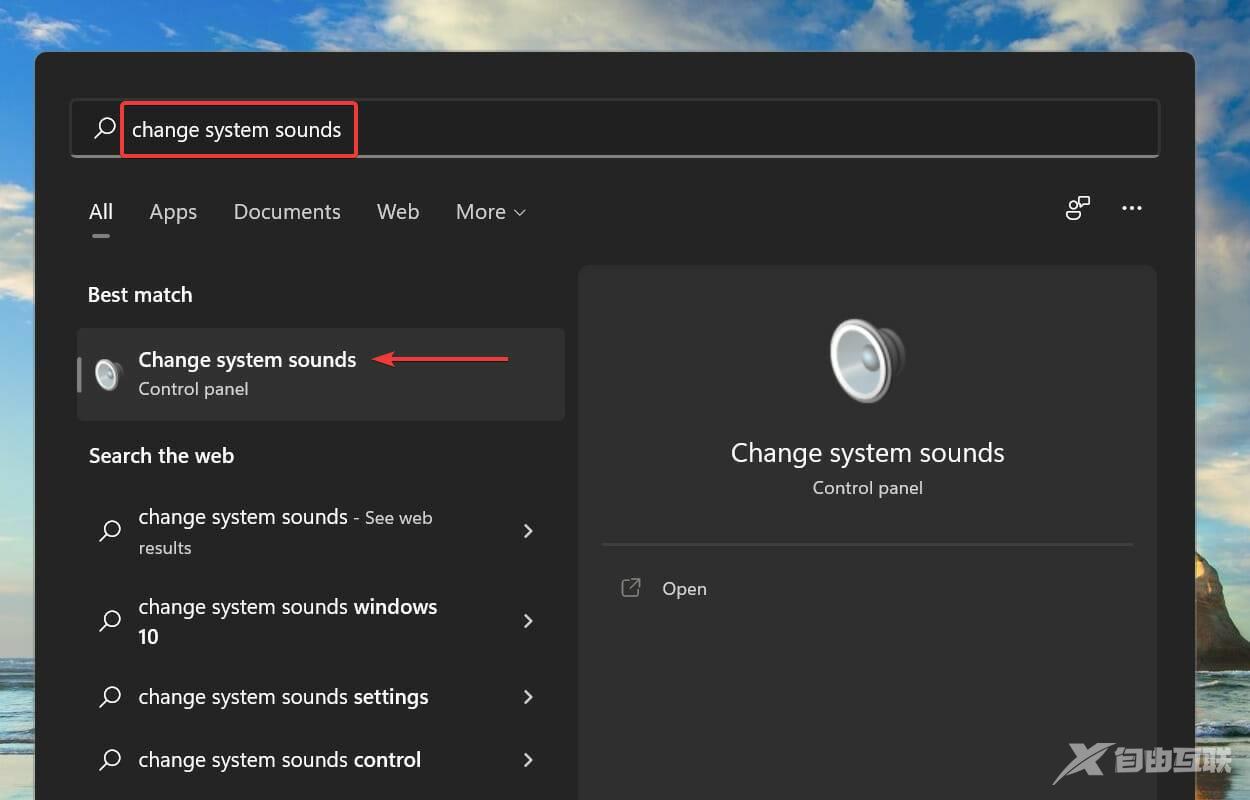
Task: Click the search icon beside change system sounds control
Action: [110, 760]
